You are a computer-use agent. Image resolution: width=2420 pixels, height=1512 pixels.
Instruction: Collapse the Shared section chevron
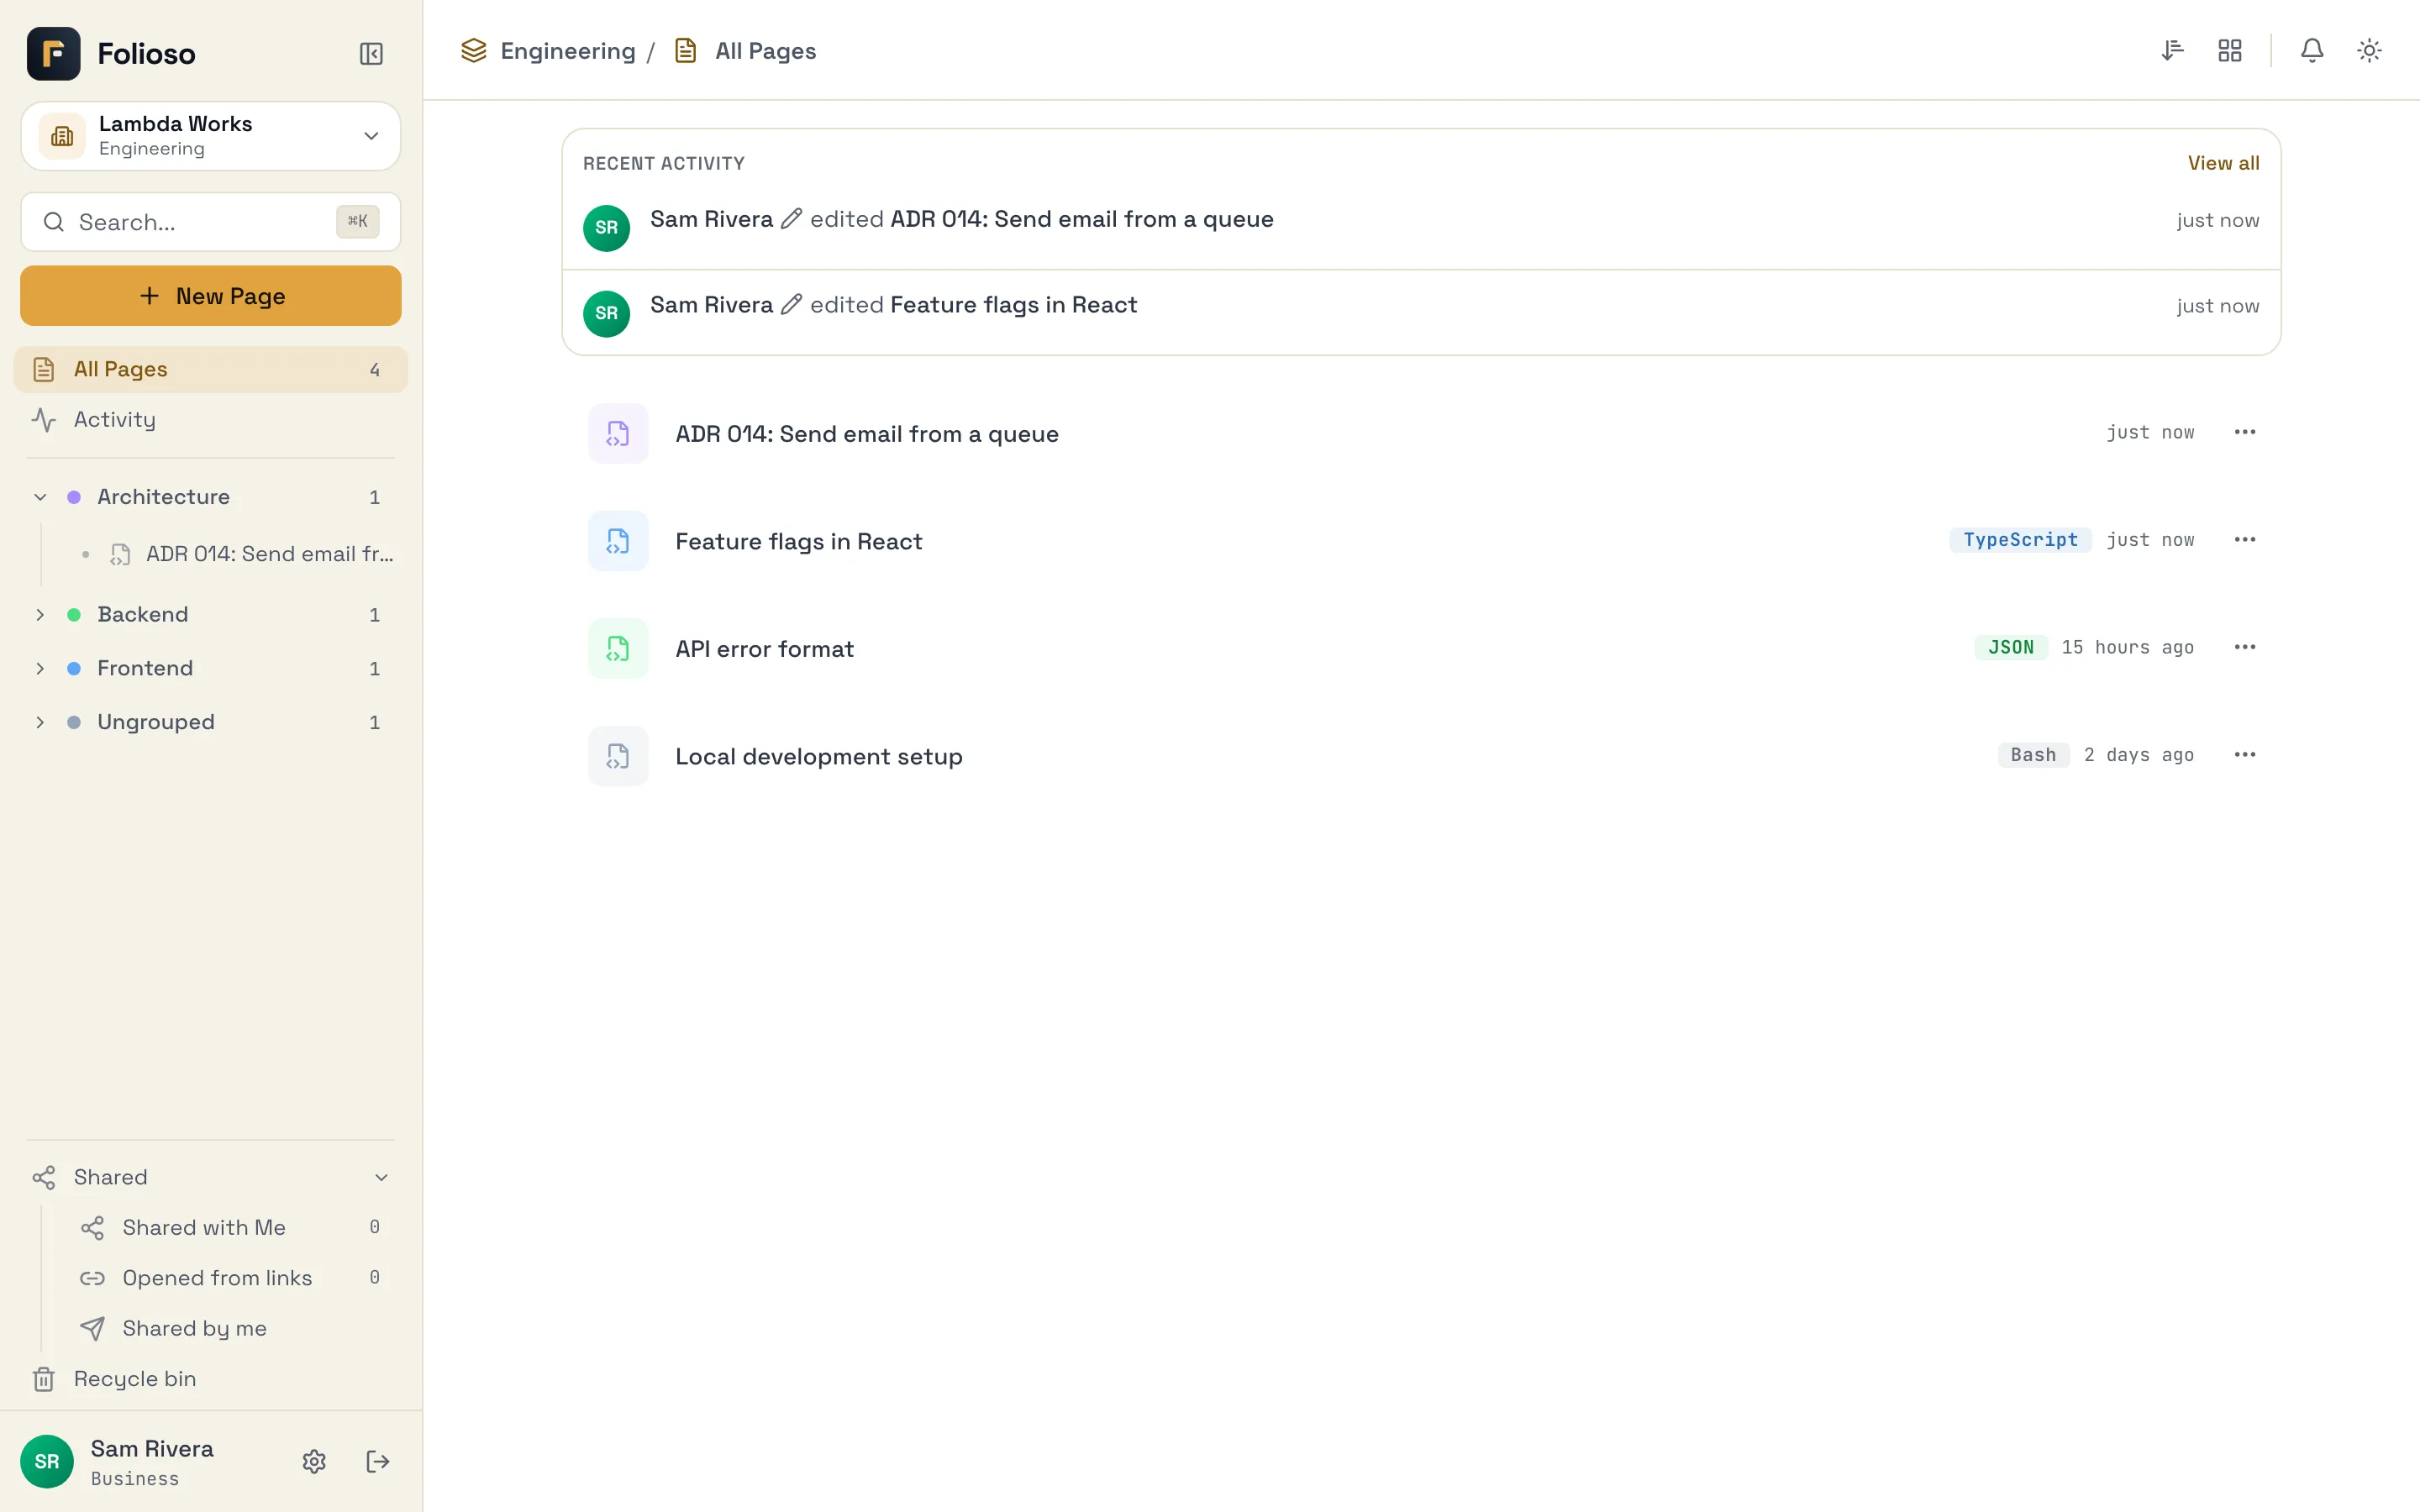(x=381, y=1177)
